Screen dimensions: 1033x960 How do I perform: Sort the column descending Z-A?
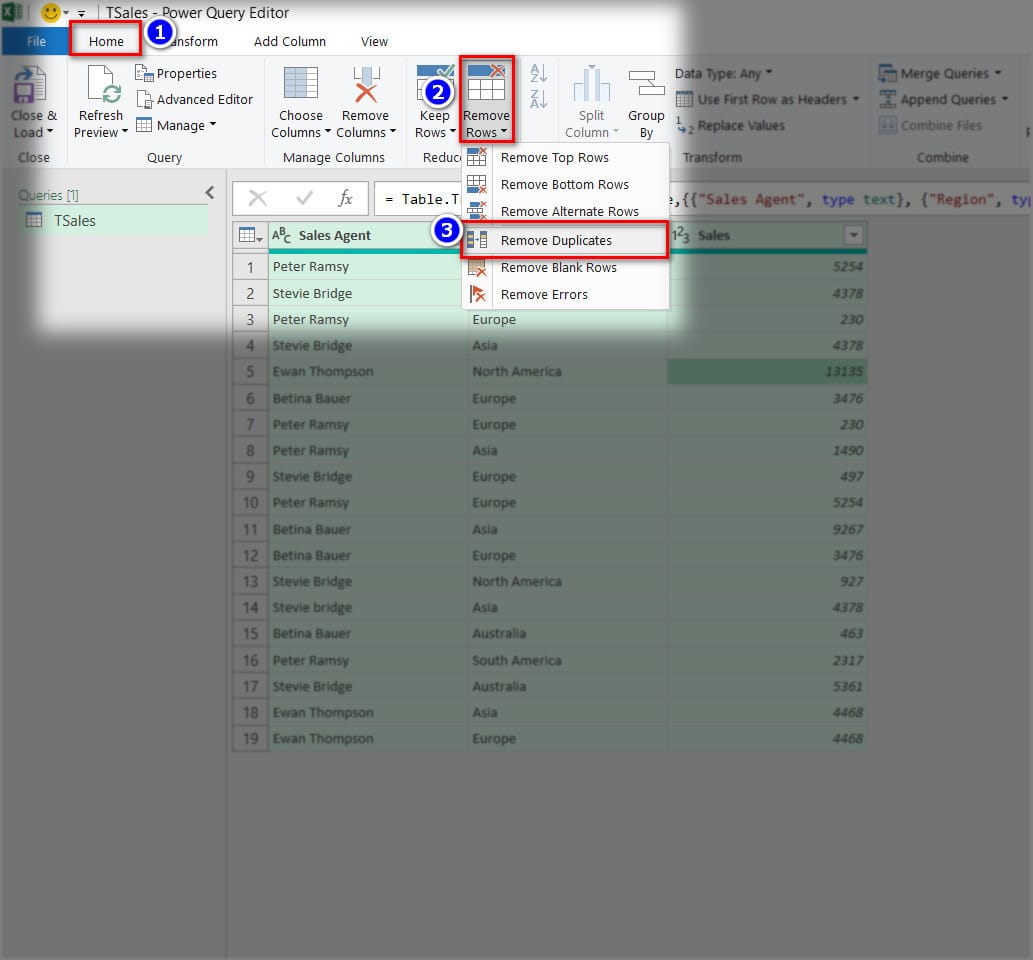coord(537,98)
